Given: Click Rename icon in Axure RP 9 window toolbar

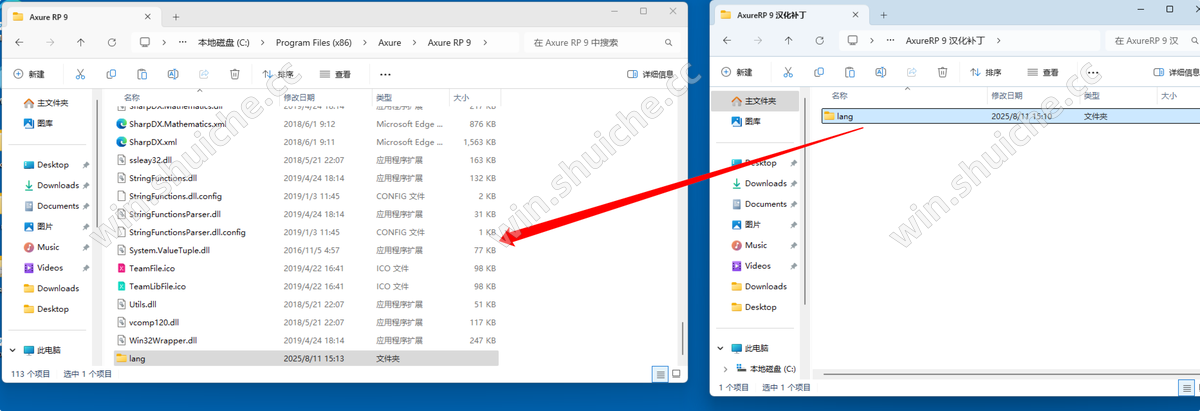Looking at the screenshot, I should pyautogui.click(x=173, y=74).
